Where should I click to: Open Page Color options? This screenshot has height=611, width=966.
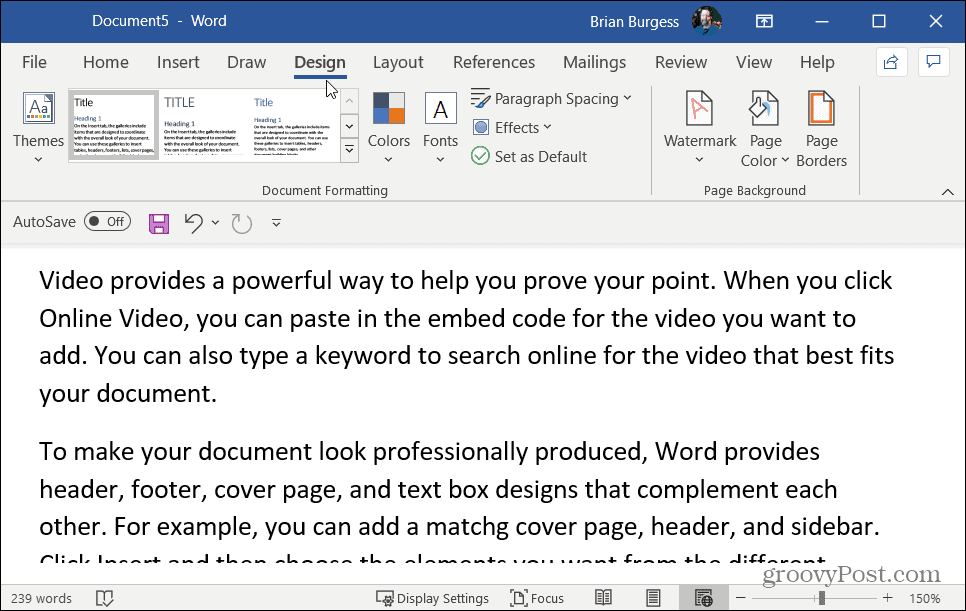765,129
